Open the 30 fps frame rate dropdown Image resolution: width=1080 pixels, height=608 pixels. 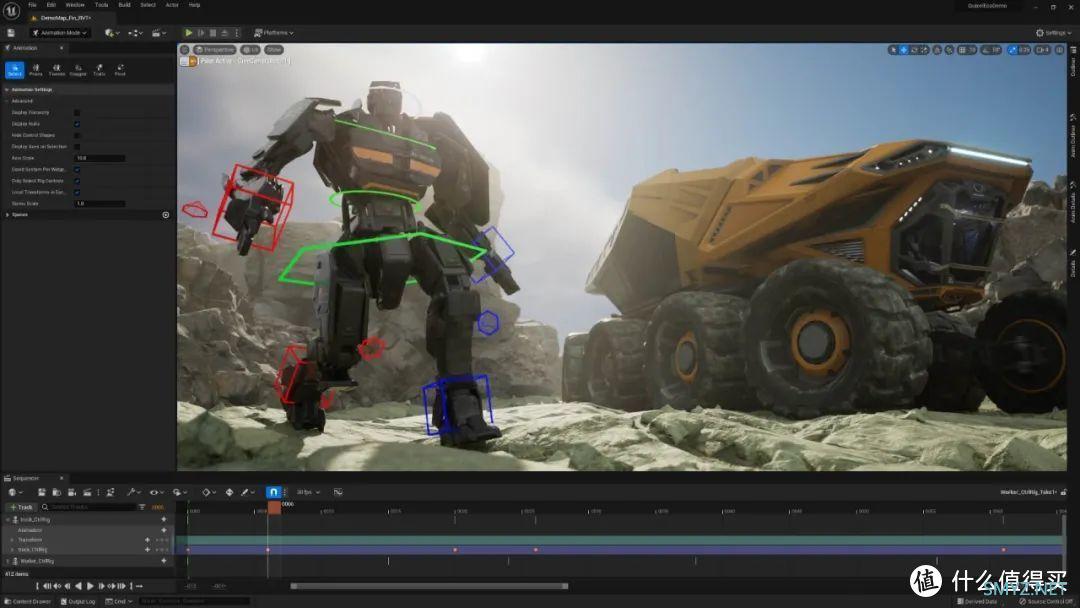click(x=308, y=492)
